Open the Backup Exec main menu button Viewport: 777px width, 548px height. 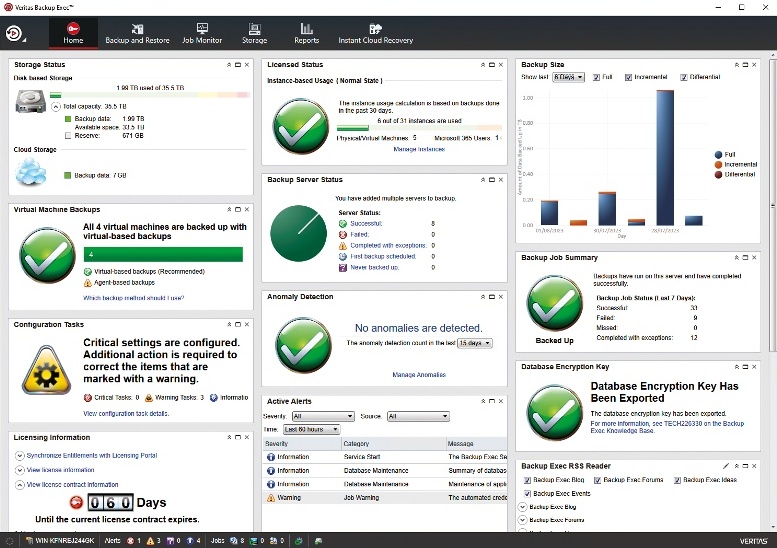coord(16,33)
